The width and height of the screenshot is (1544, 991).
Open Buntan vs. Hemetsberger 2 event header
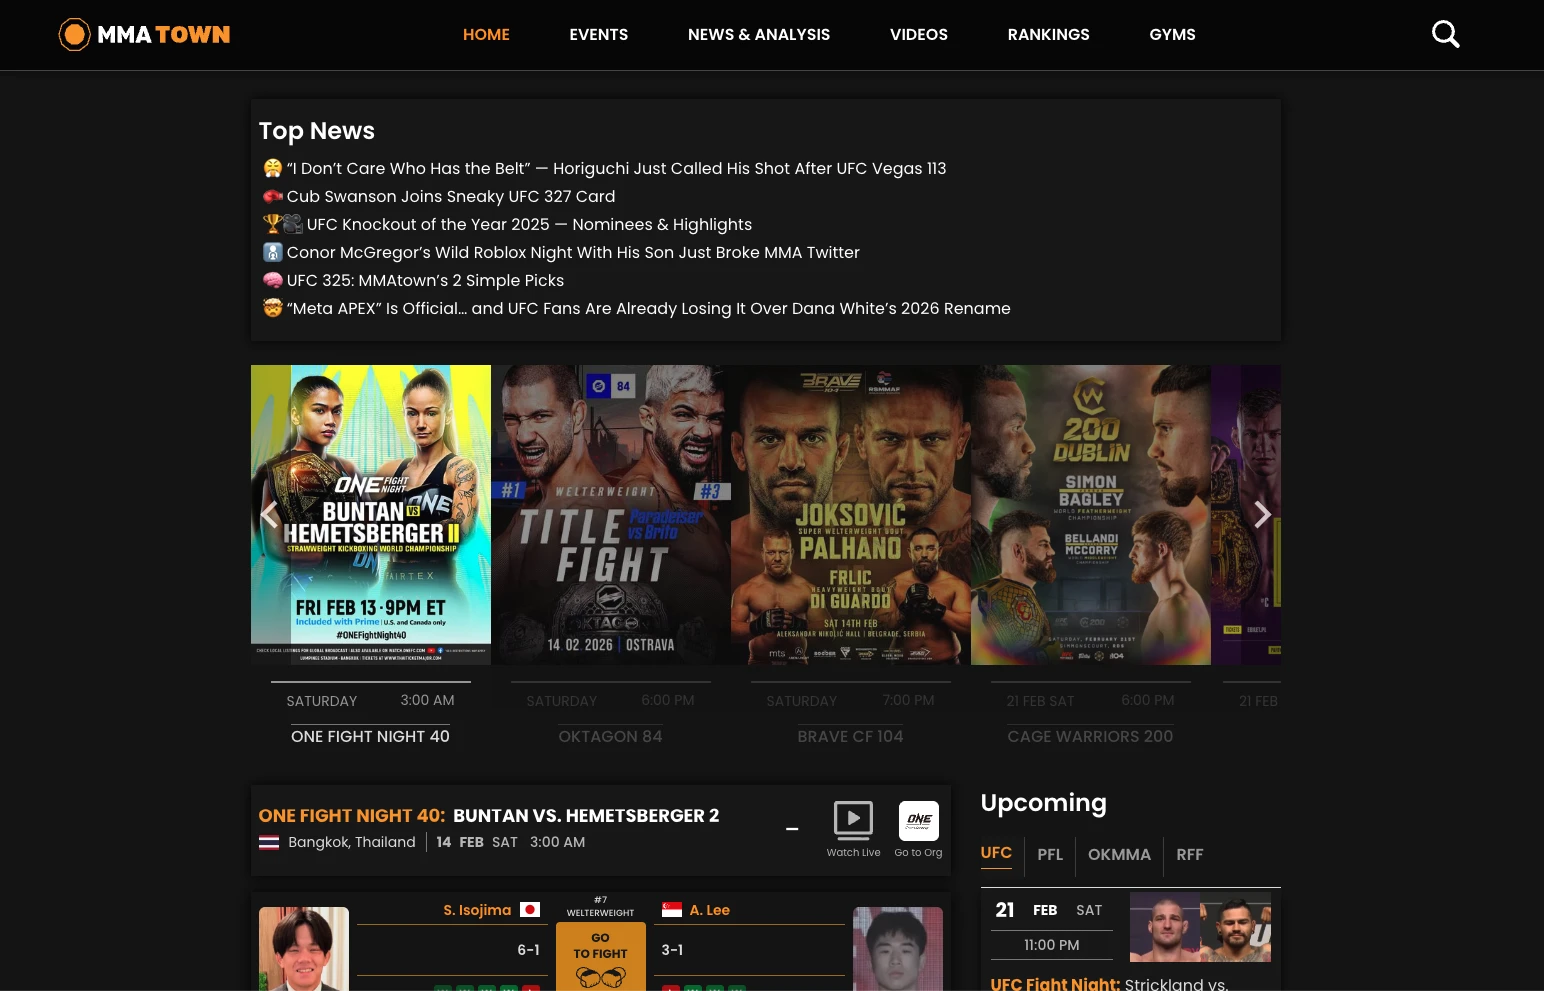(x=586, y=815)
